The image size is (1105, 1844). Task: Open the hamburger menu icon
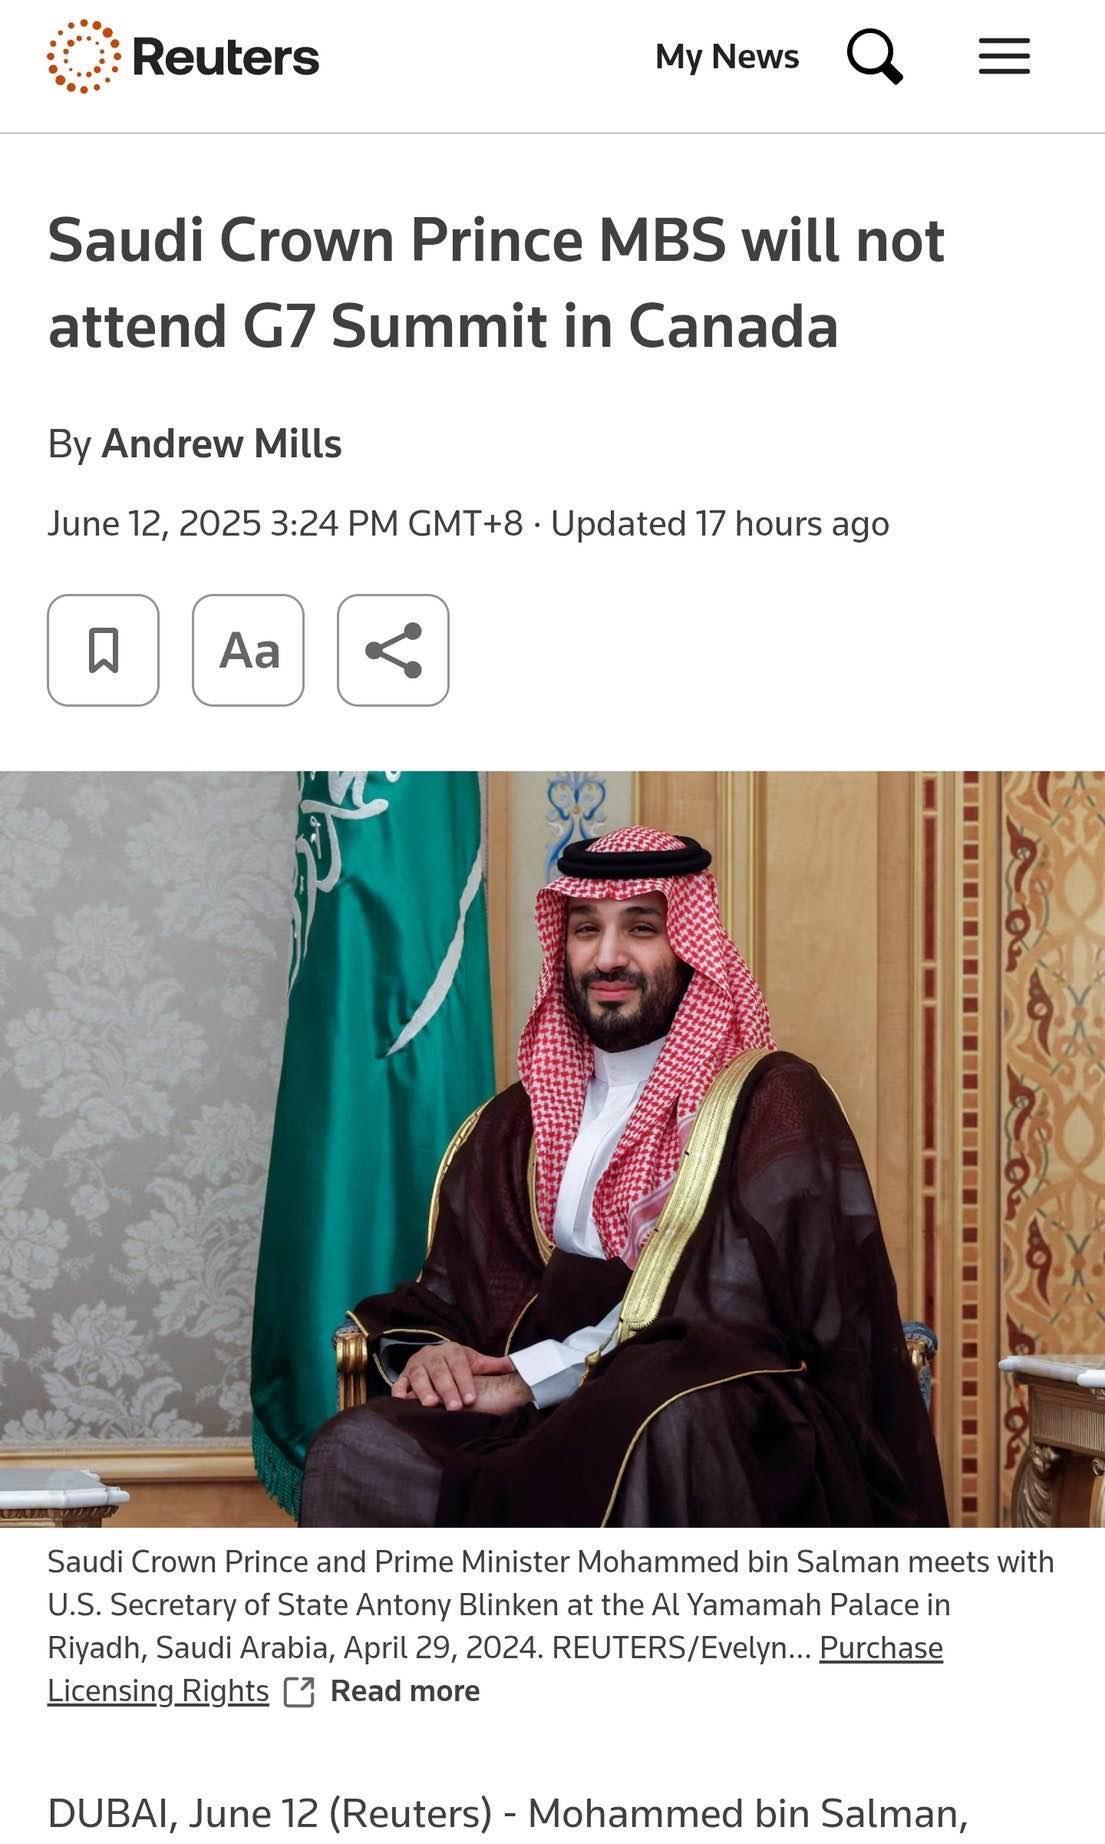(1004, 56)
